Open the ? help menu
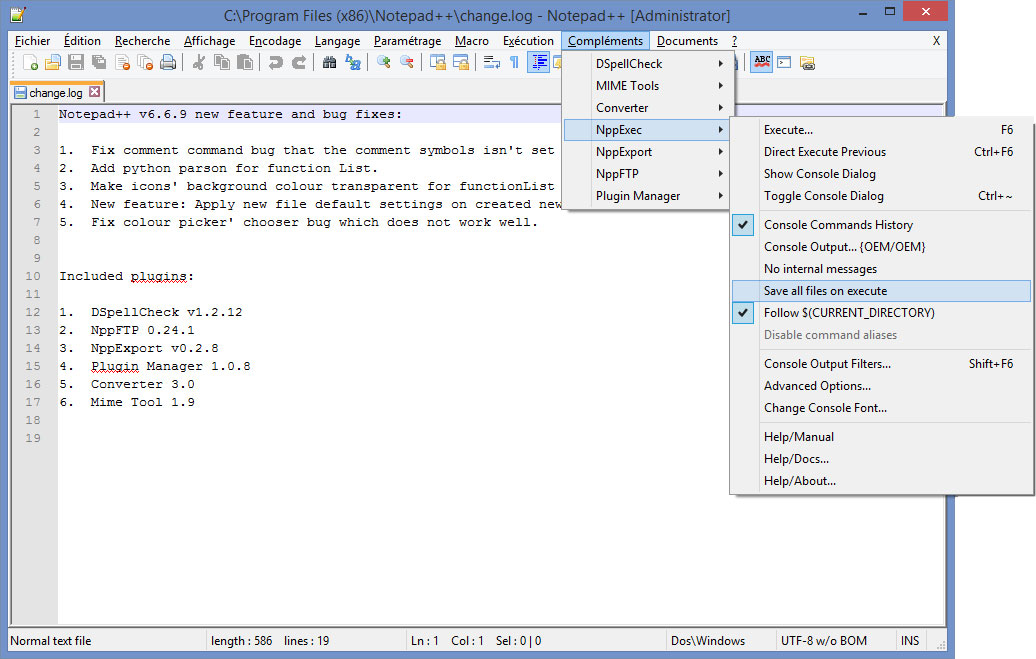Viewport: 1036px width, 659px height. pyautogui.click(x=734, y=41)
